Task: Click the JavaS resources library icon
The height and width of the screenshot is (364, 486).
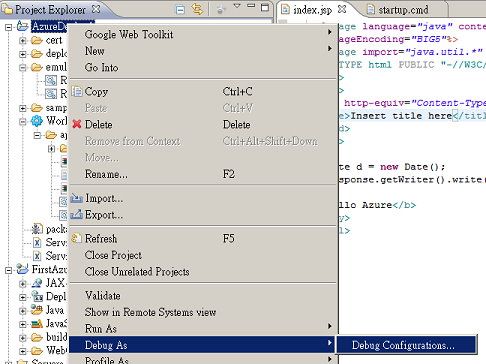Action: [x=37, y=323]
